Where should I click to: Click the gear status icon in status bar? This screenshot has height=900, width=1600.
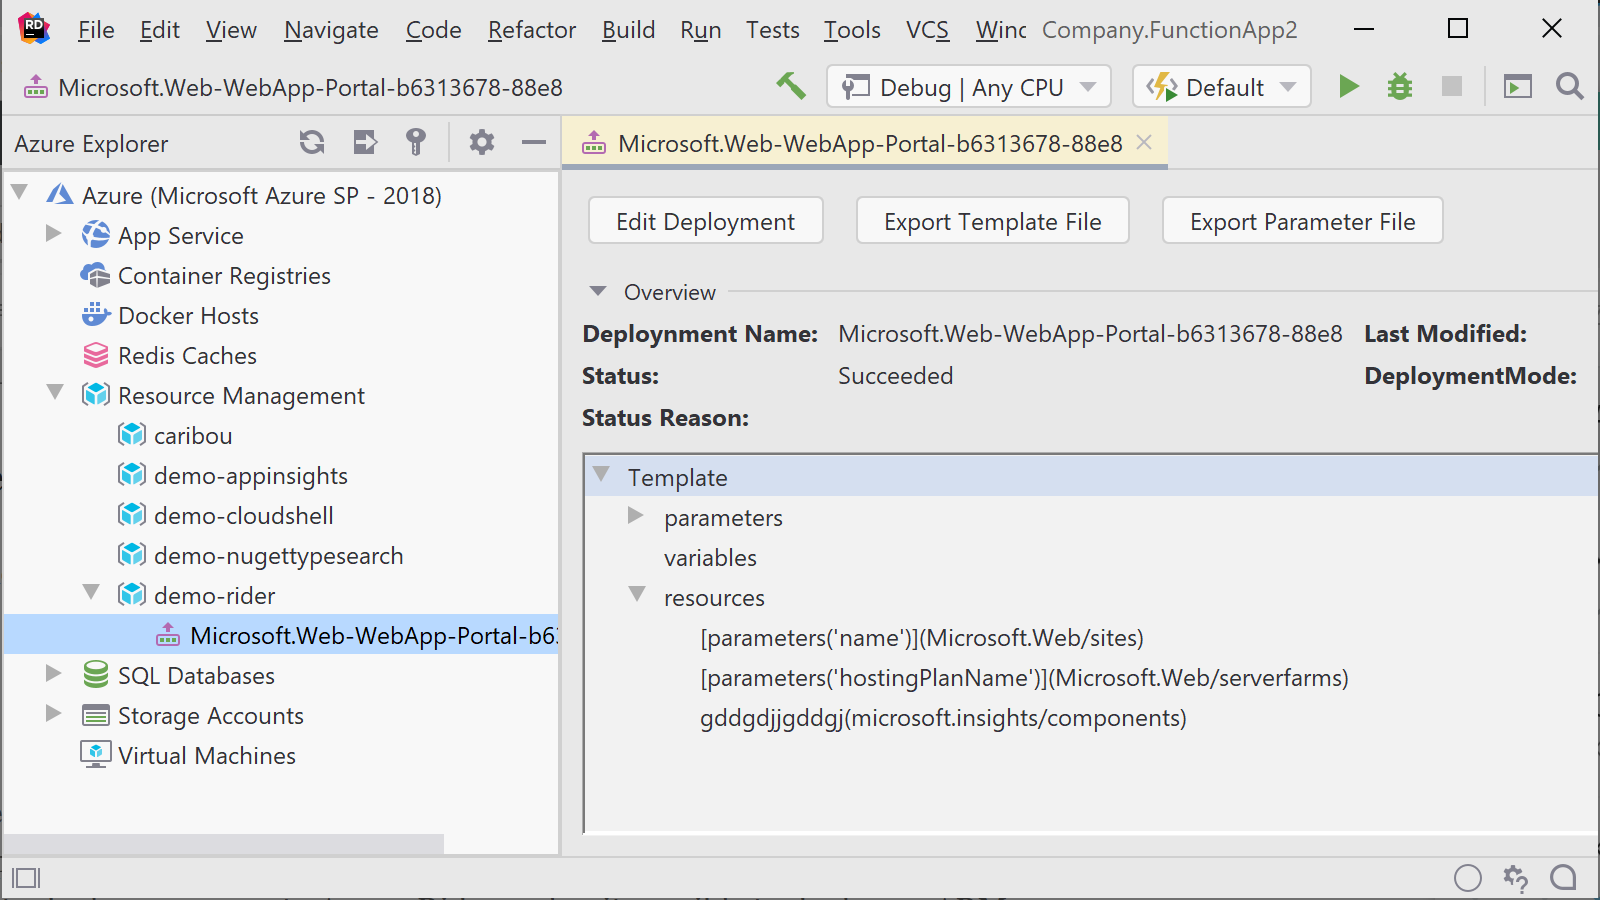pos(1516,878)
